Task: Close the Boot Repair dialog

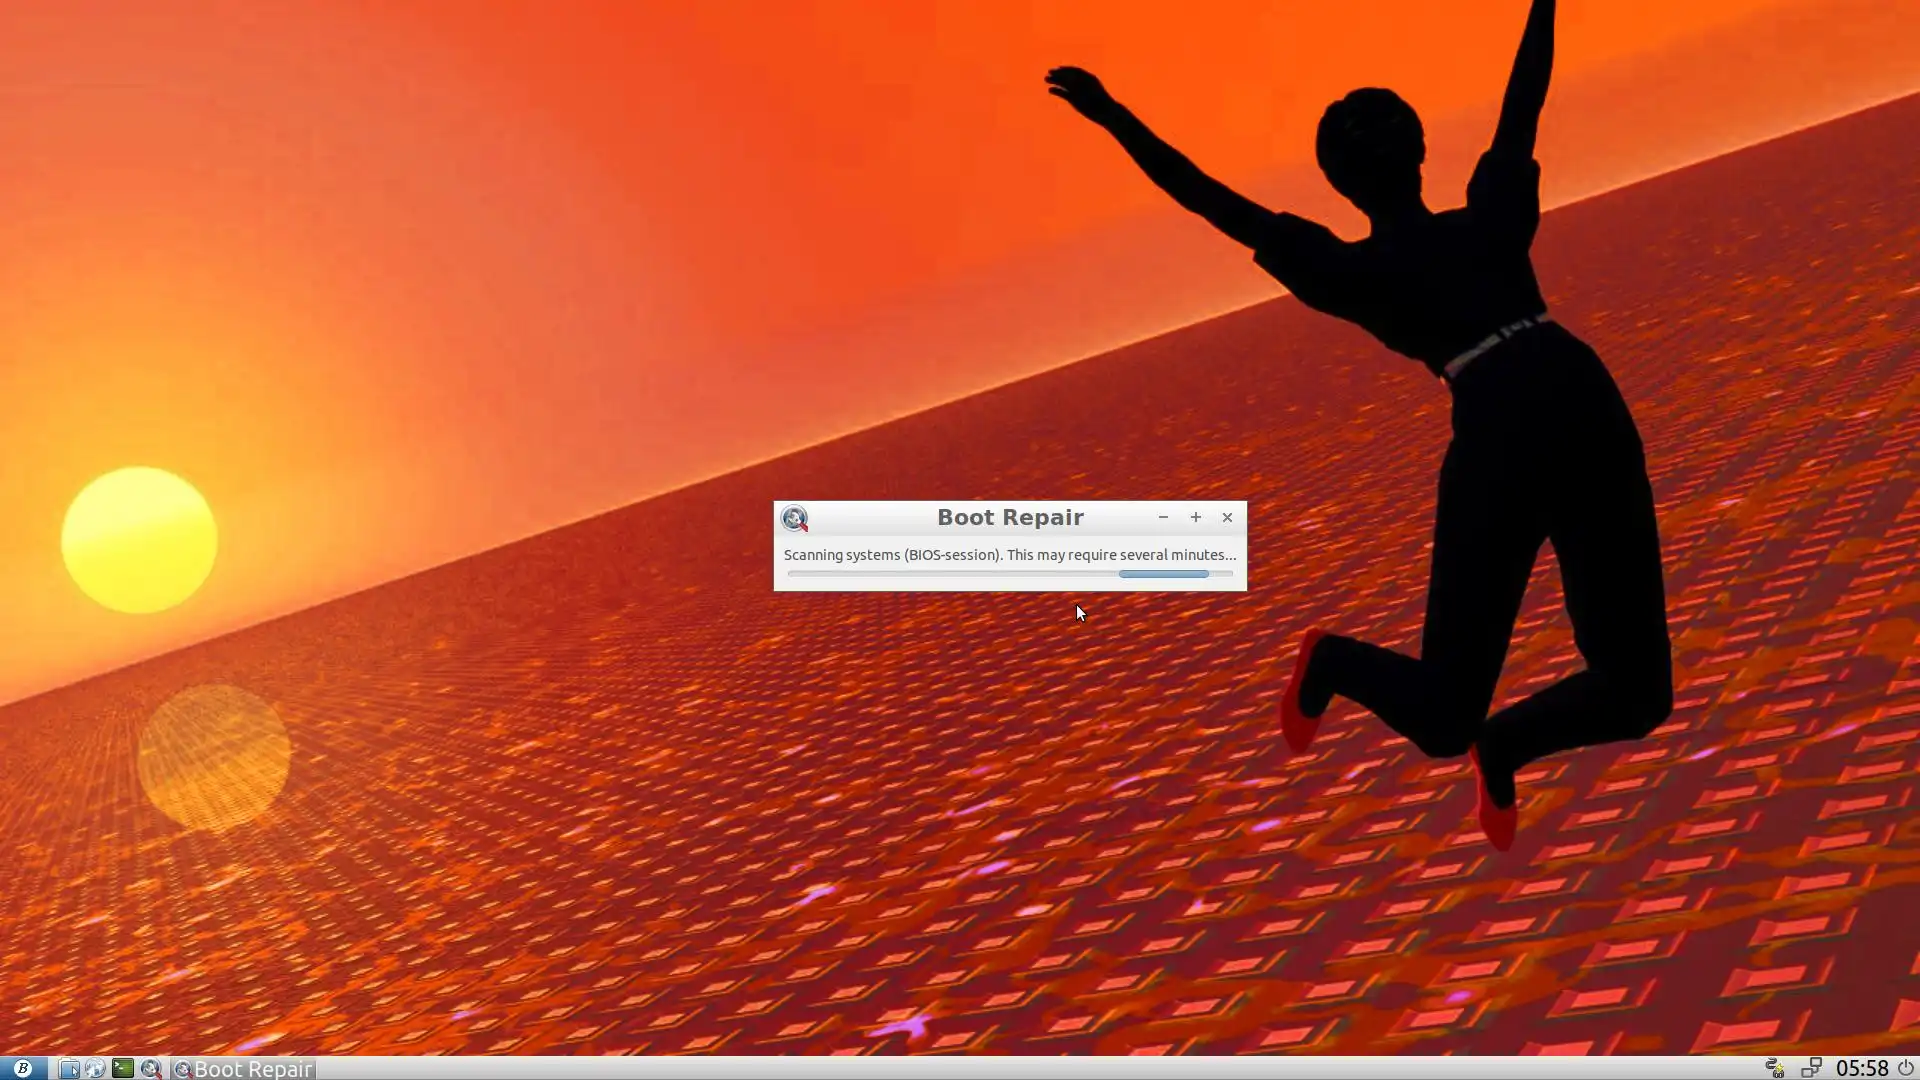Action: coord(1227,517)
